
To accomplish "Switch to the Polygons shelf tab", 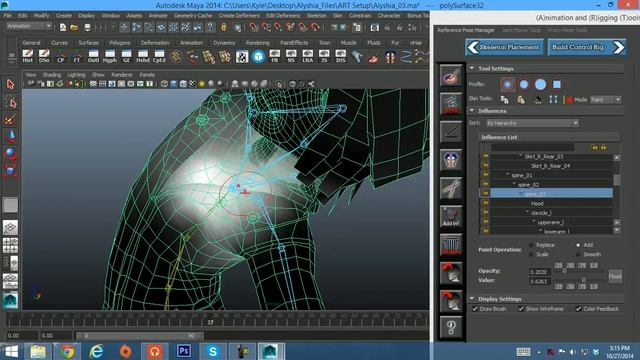I will (120, 42).
